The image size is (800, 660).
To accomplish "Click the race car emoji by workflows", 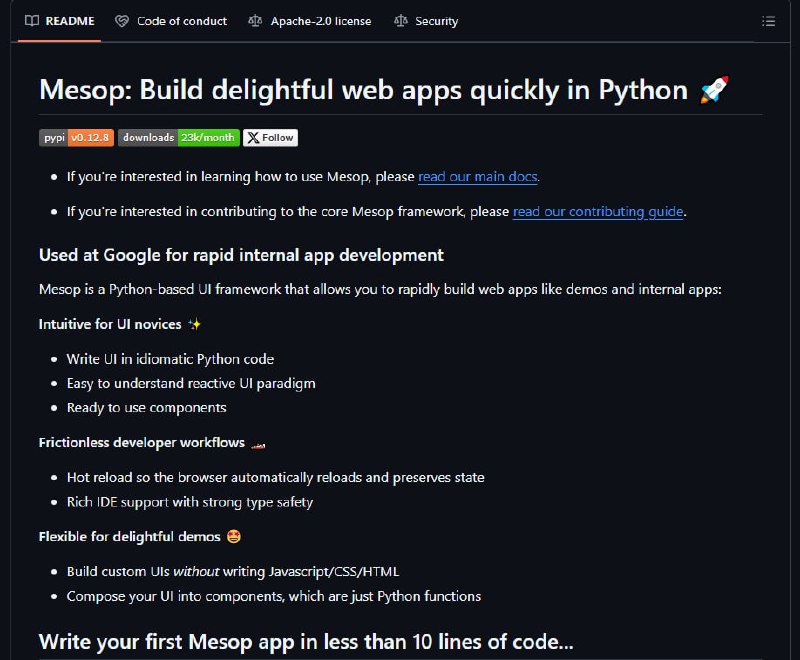I will pyautogui.click(x=258, y=443).
